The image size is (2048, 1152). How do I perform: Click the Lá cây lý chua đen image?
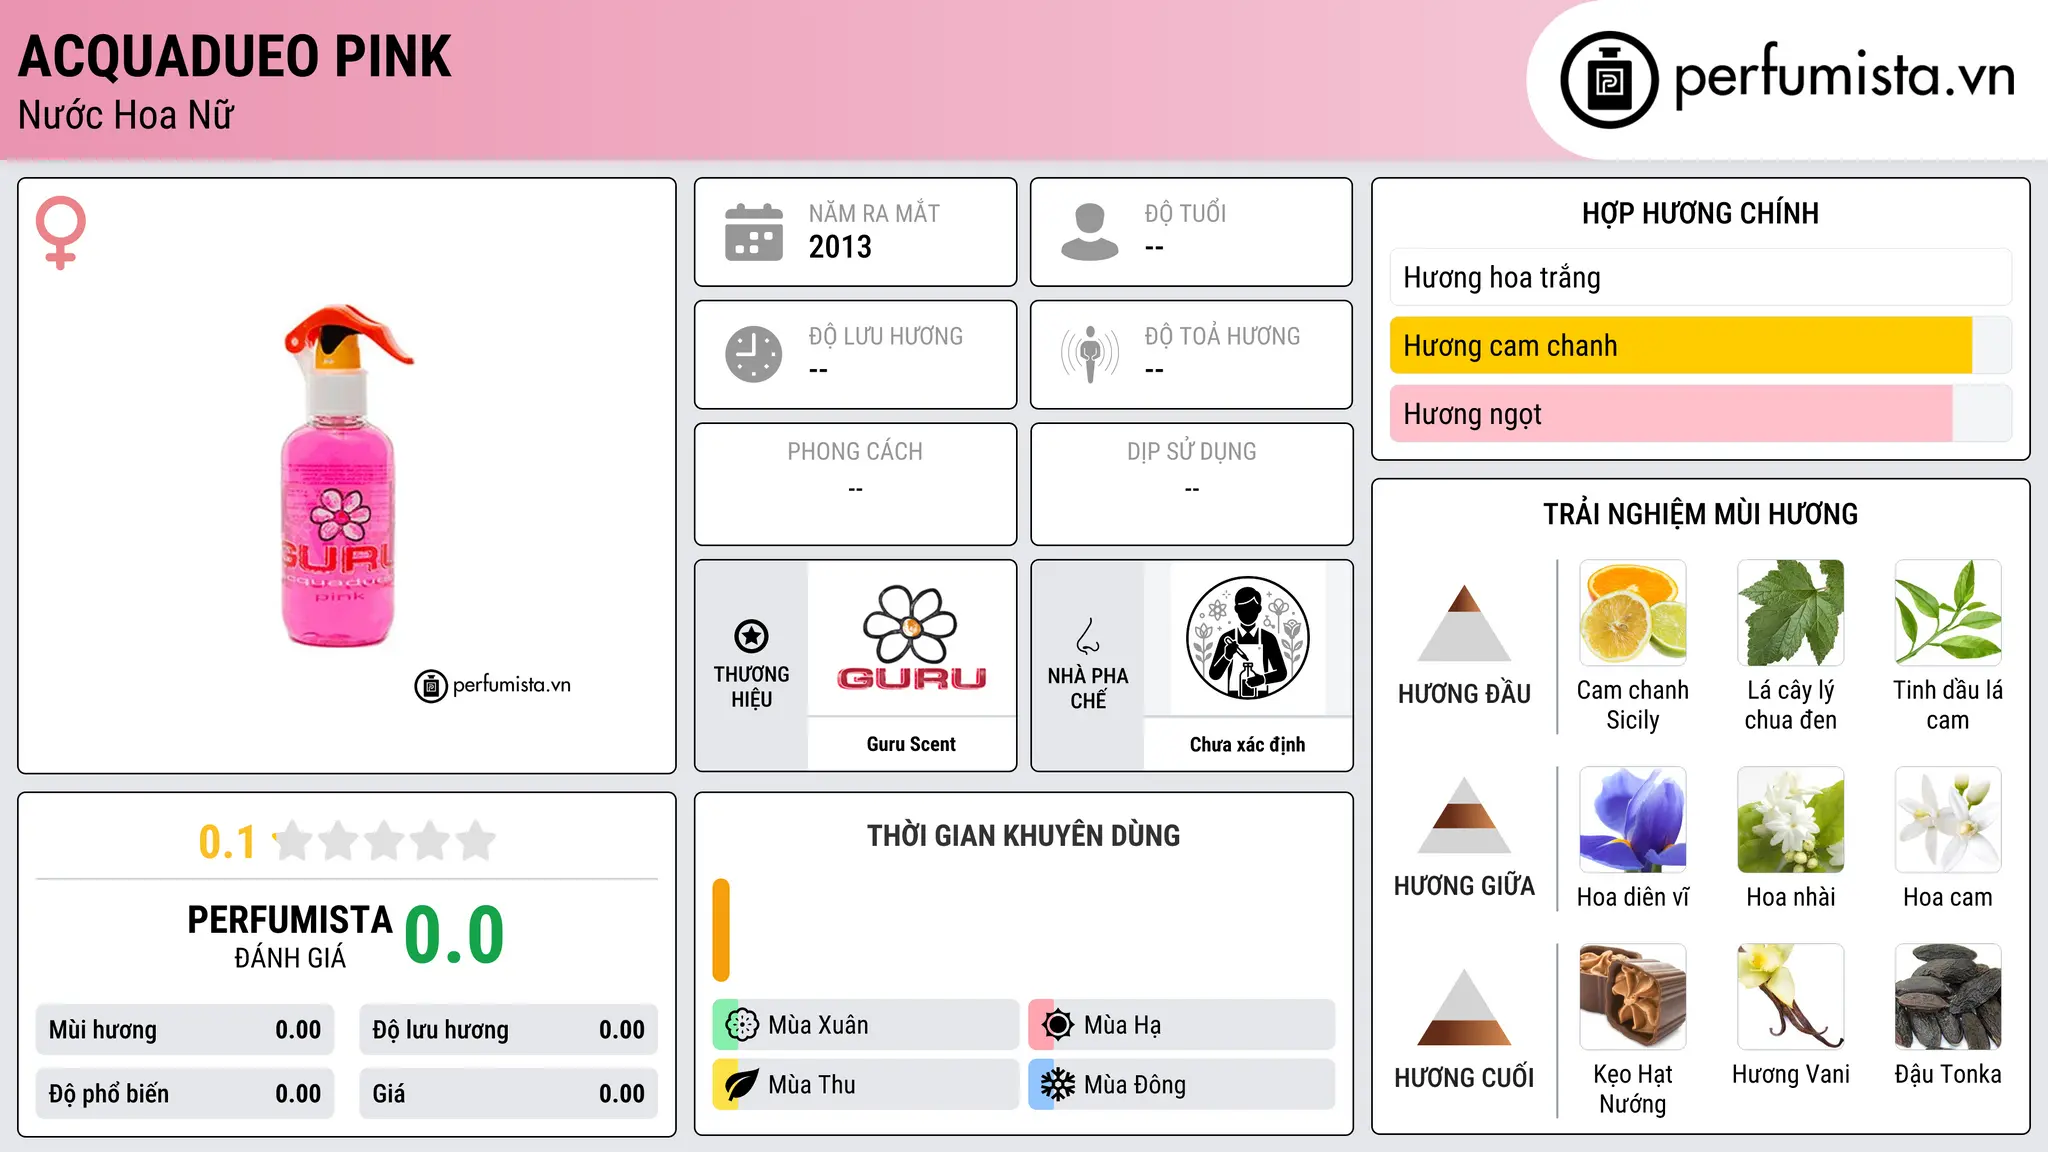pyautogui.click(x=1791, y=613)
